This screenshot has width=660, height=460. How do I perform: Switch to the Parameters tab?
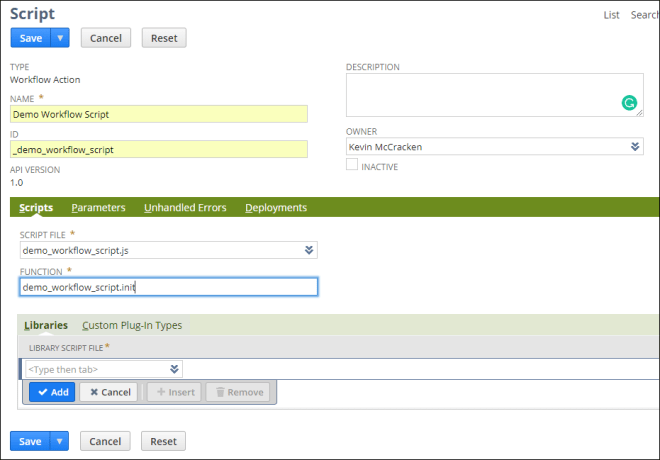pyautogui.click(x=98, y=208)
